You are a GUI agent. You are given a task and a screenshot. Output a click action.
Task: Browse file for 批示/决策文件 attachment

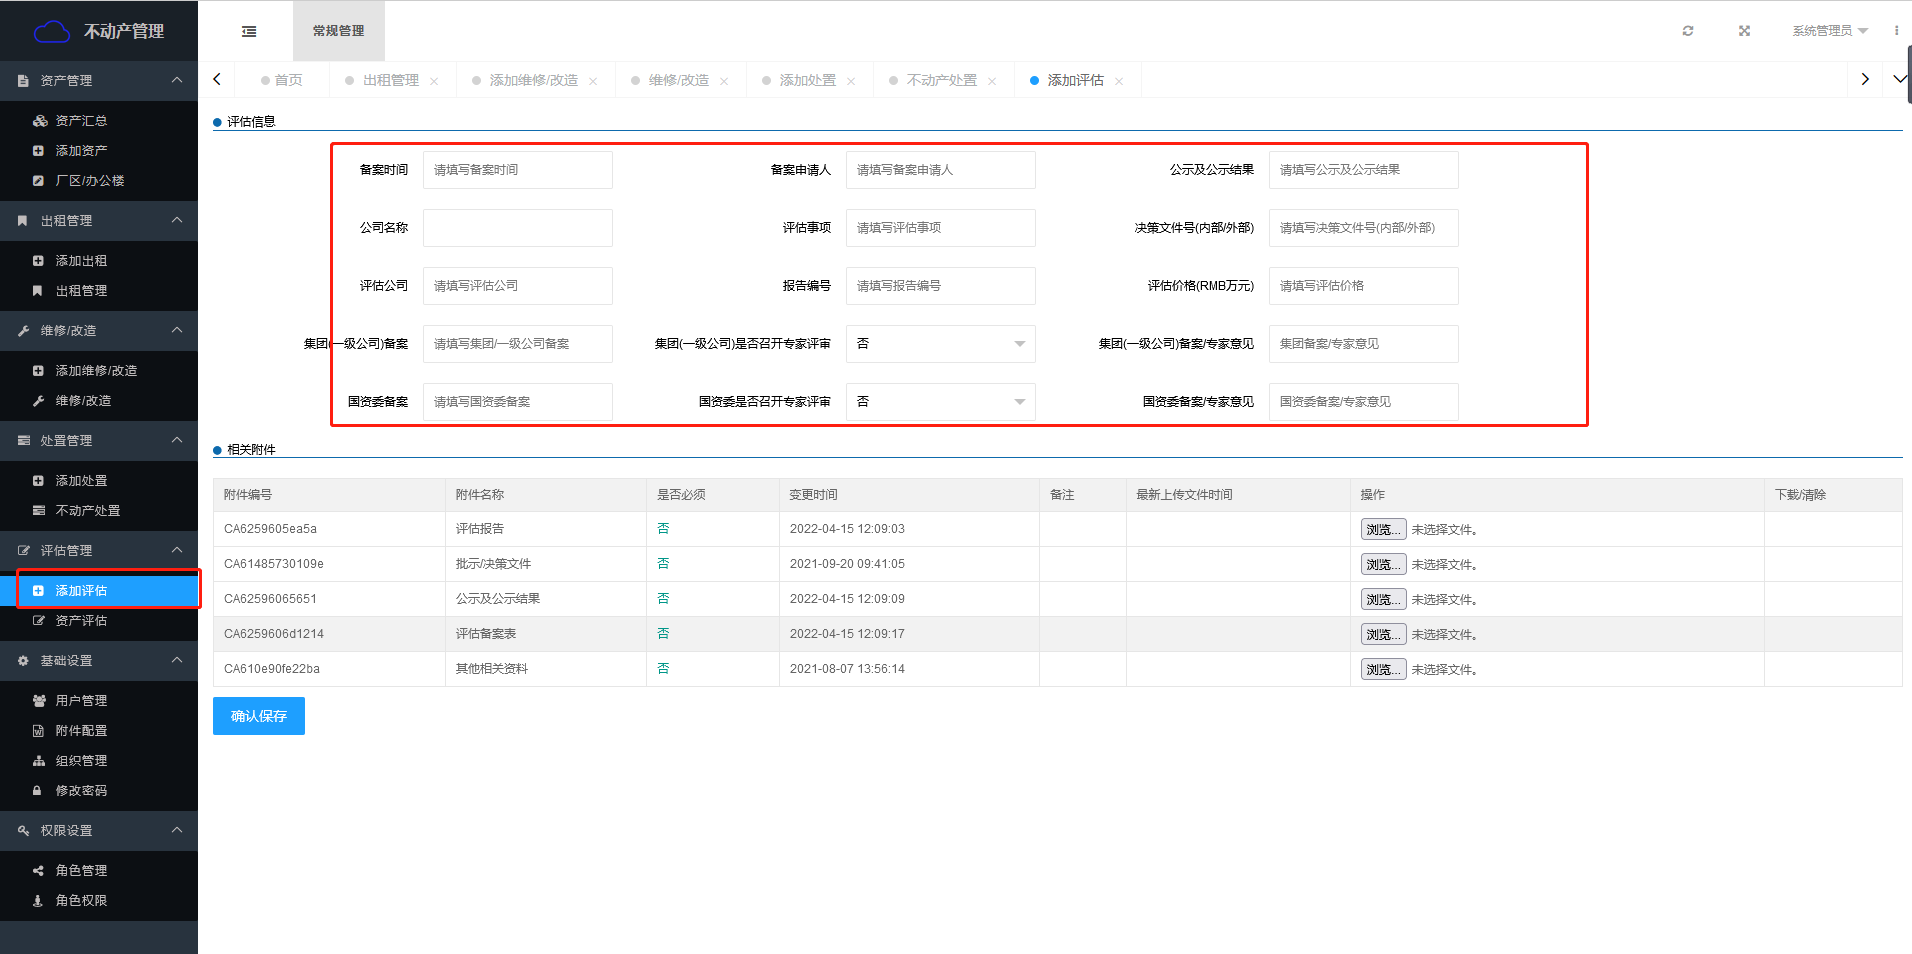coord(1383,565)
